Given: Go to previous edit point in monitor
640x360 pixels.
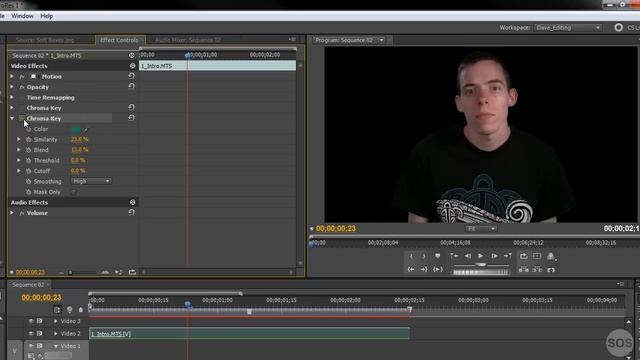Looking at the screenshot, I should click(x=454, y=256).
